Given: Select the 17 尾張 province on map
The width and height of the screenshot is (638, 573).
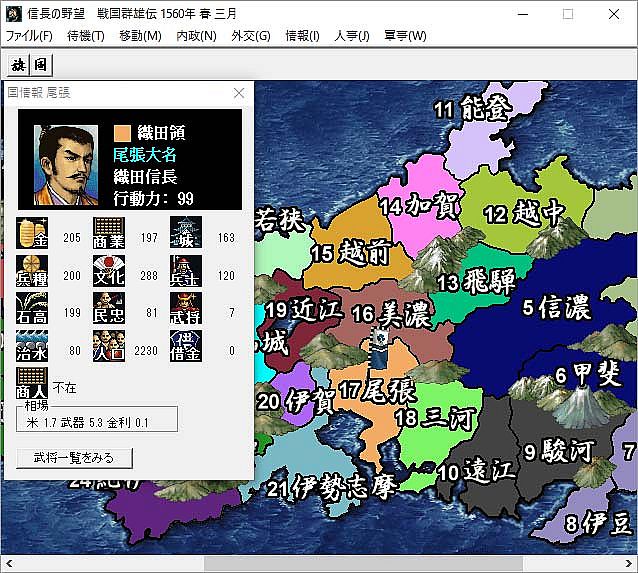Looking at the screenshot, I should pyautogui.click(x=377, y=391).
